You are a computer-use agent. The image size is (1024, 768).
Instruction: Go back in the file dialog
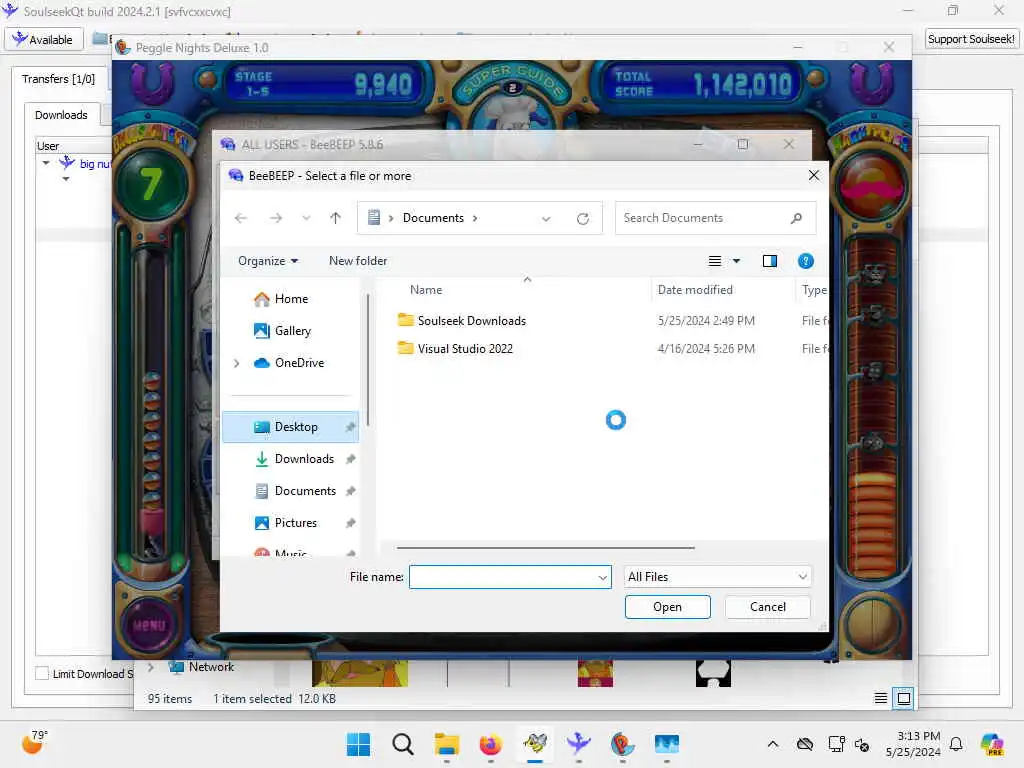point(241,218)
